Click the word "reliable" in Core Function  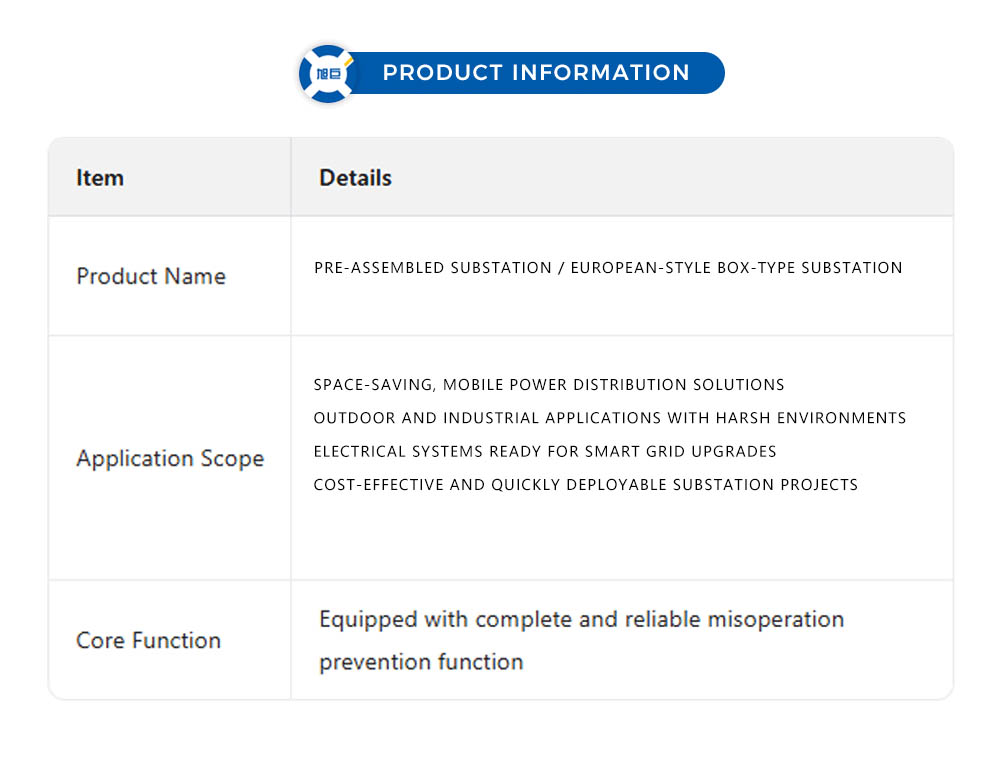[x=663, y=620]
